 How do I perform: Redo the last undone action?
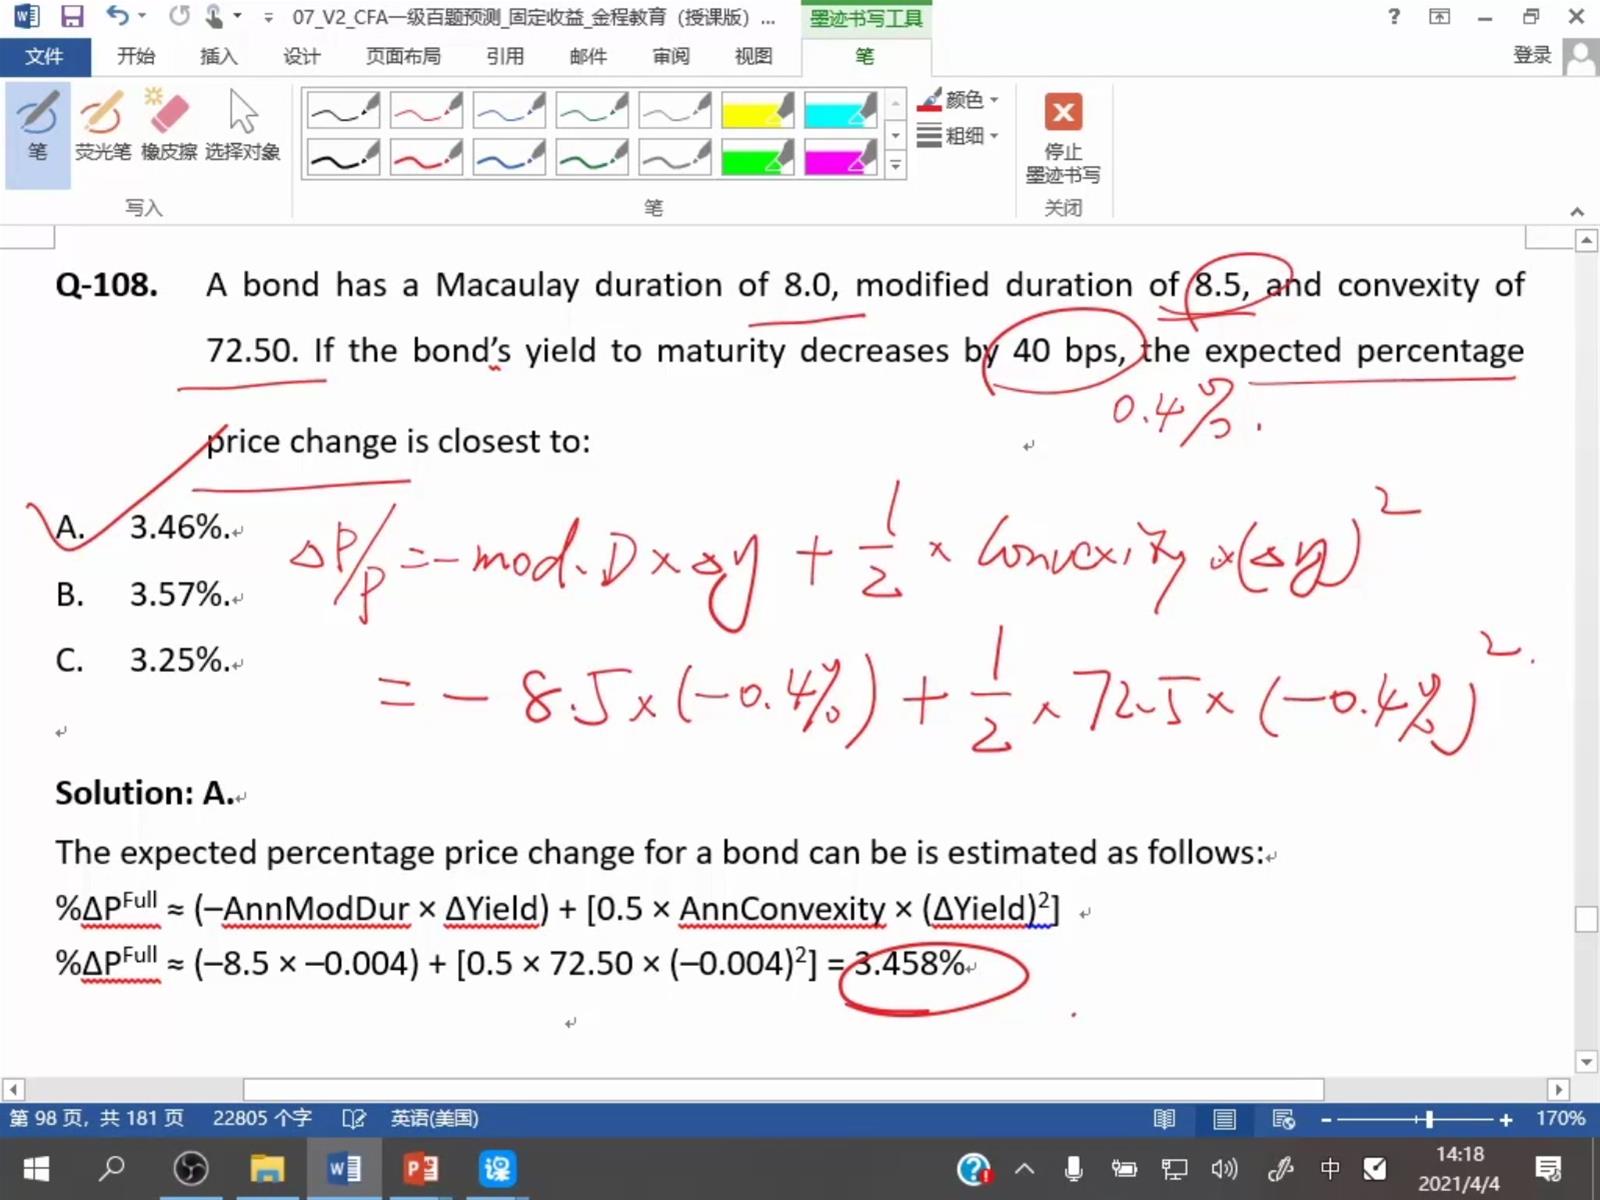coord(179,16)
